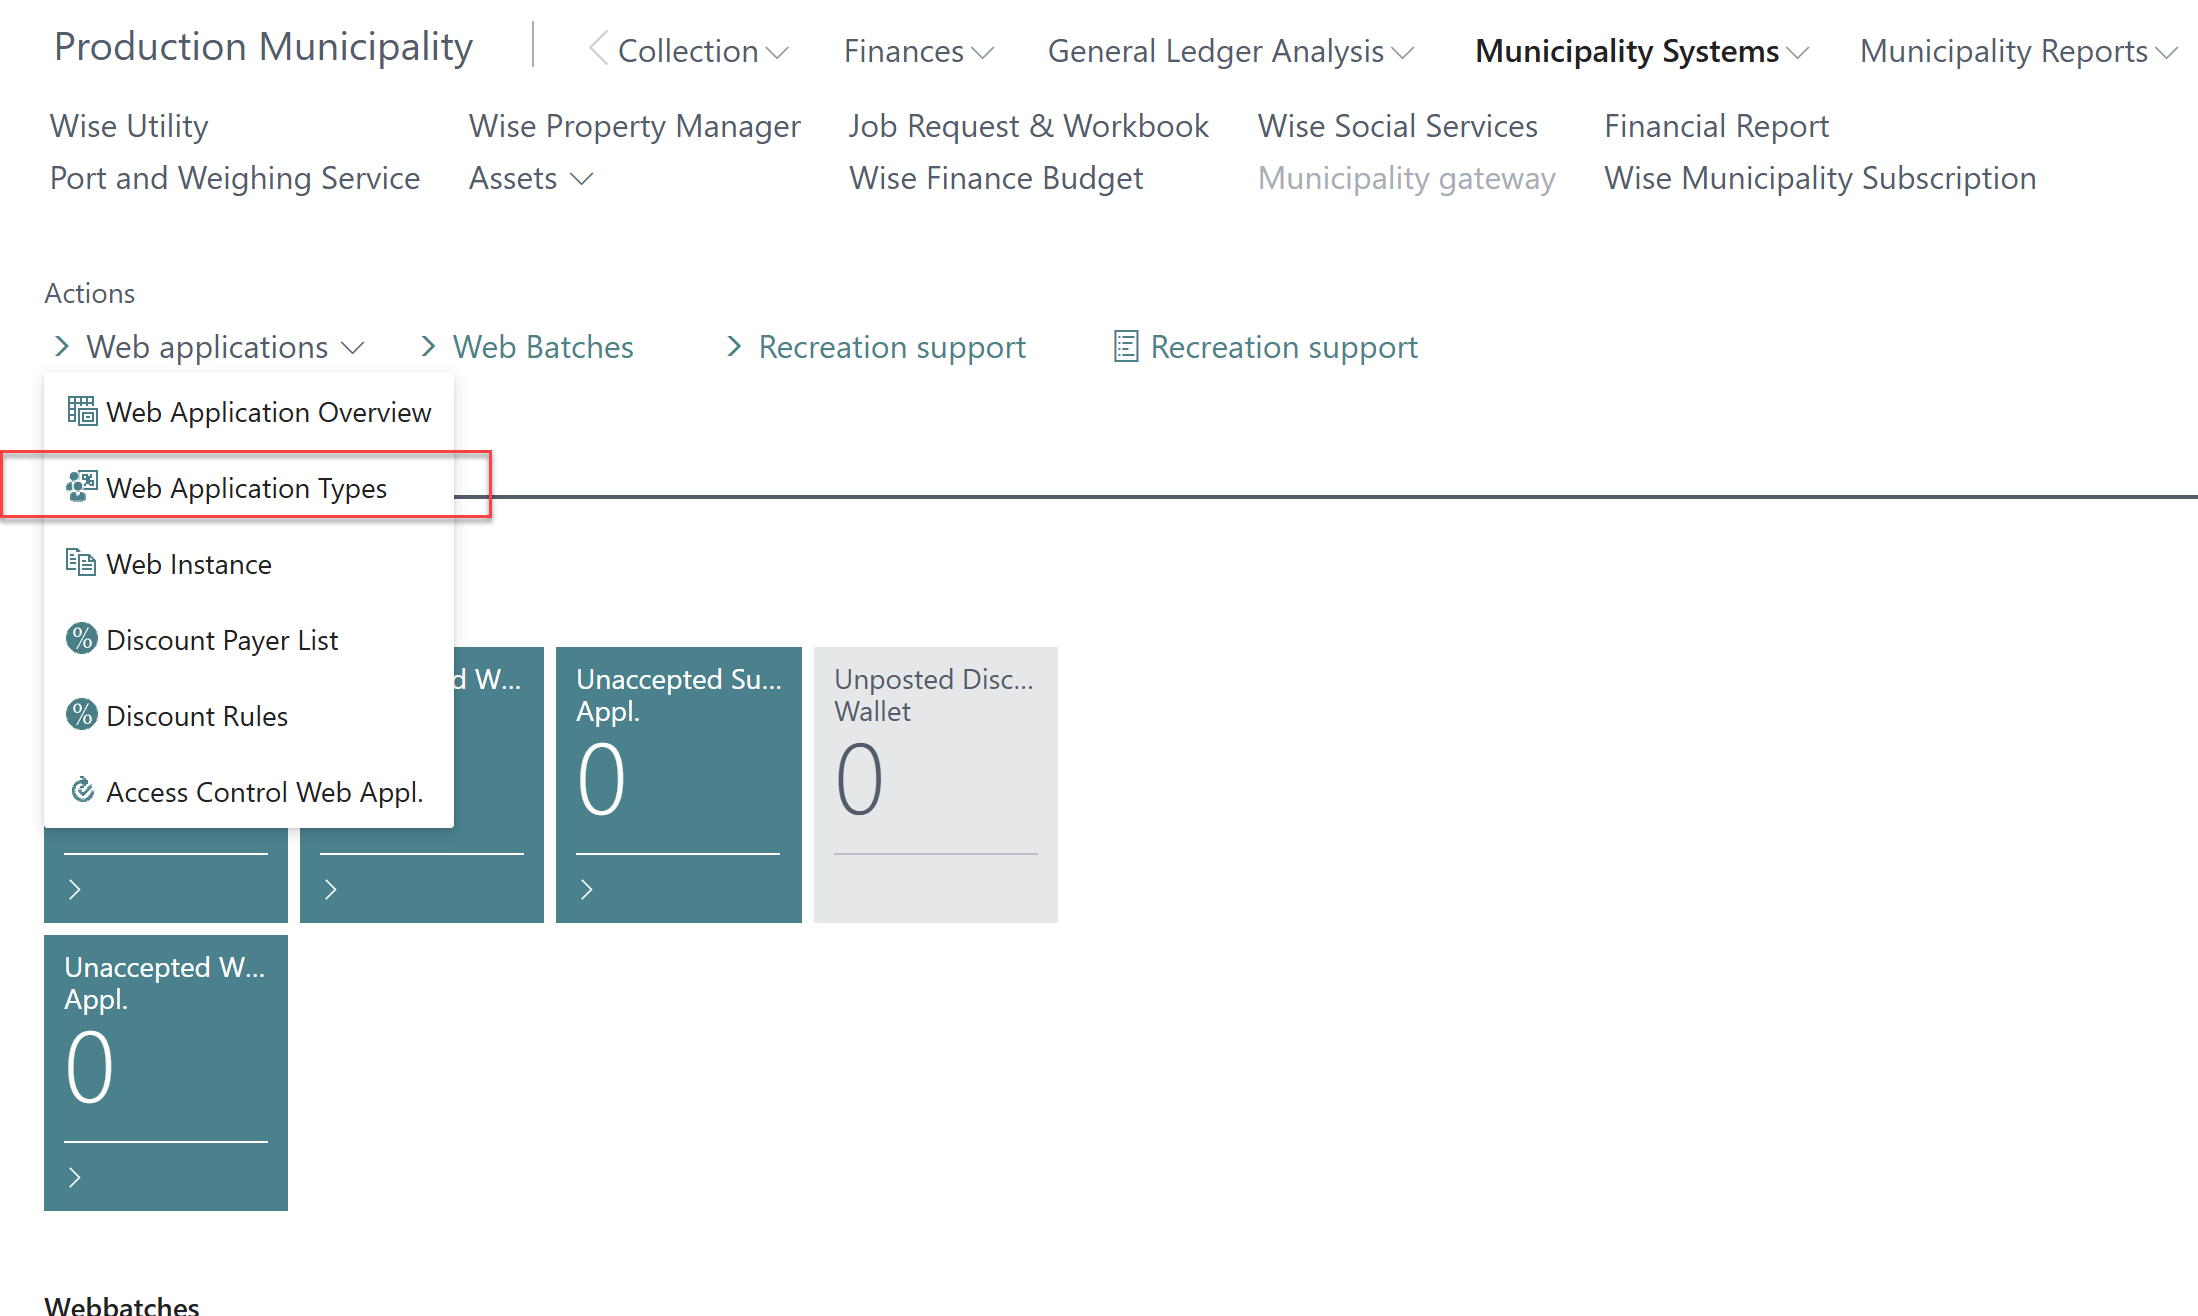Click the Discount Rules percent icon
This screenshot has width=2198, height=1316.
coord(82,715)
